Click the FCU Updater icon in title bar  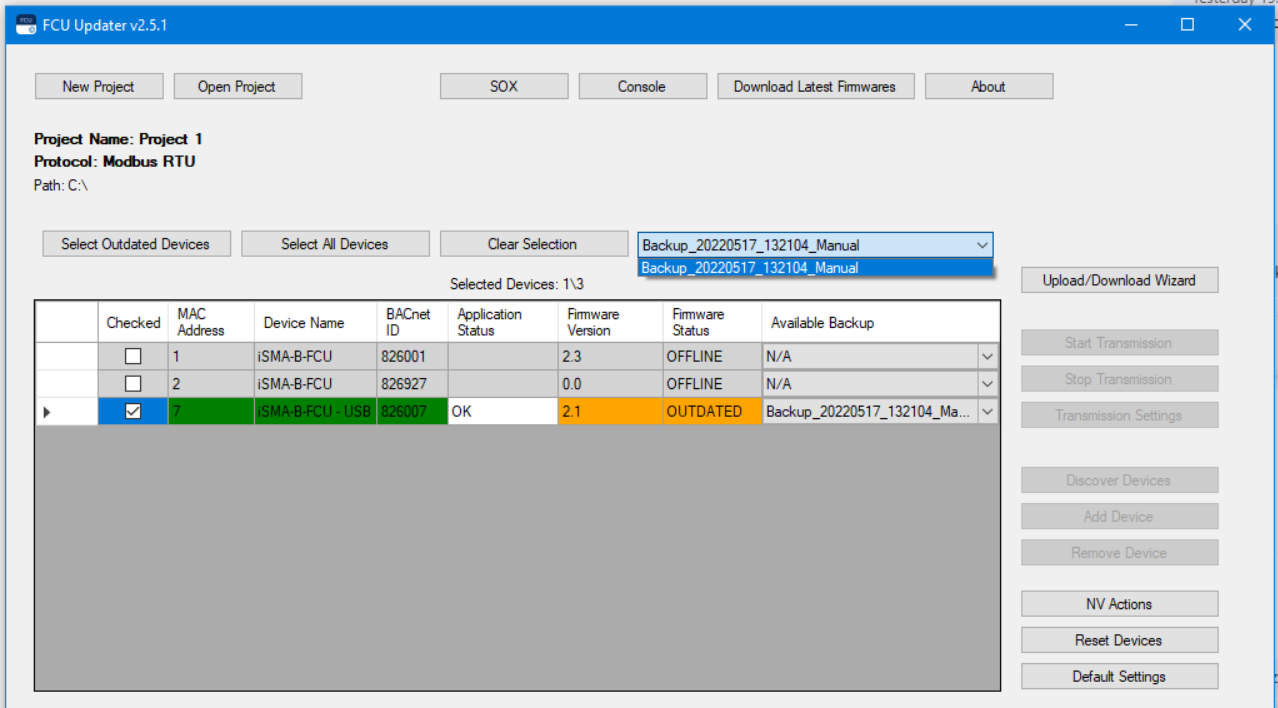coord(25,24)
